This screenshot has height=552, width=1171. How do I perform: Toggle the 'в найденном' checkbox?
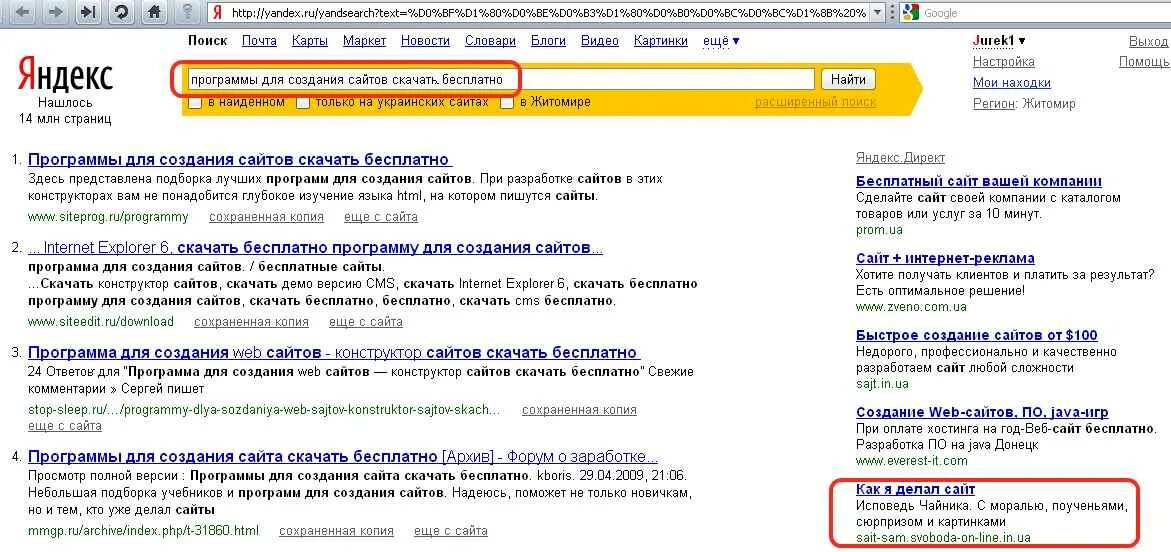click(x=195, y=102)
